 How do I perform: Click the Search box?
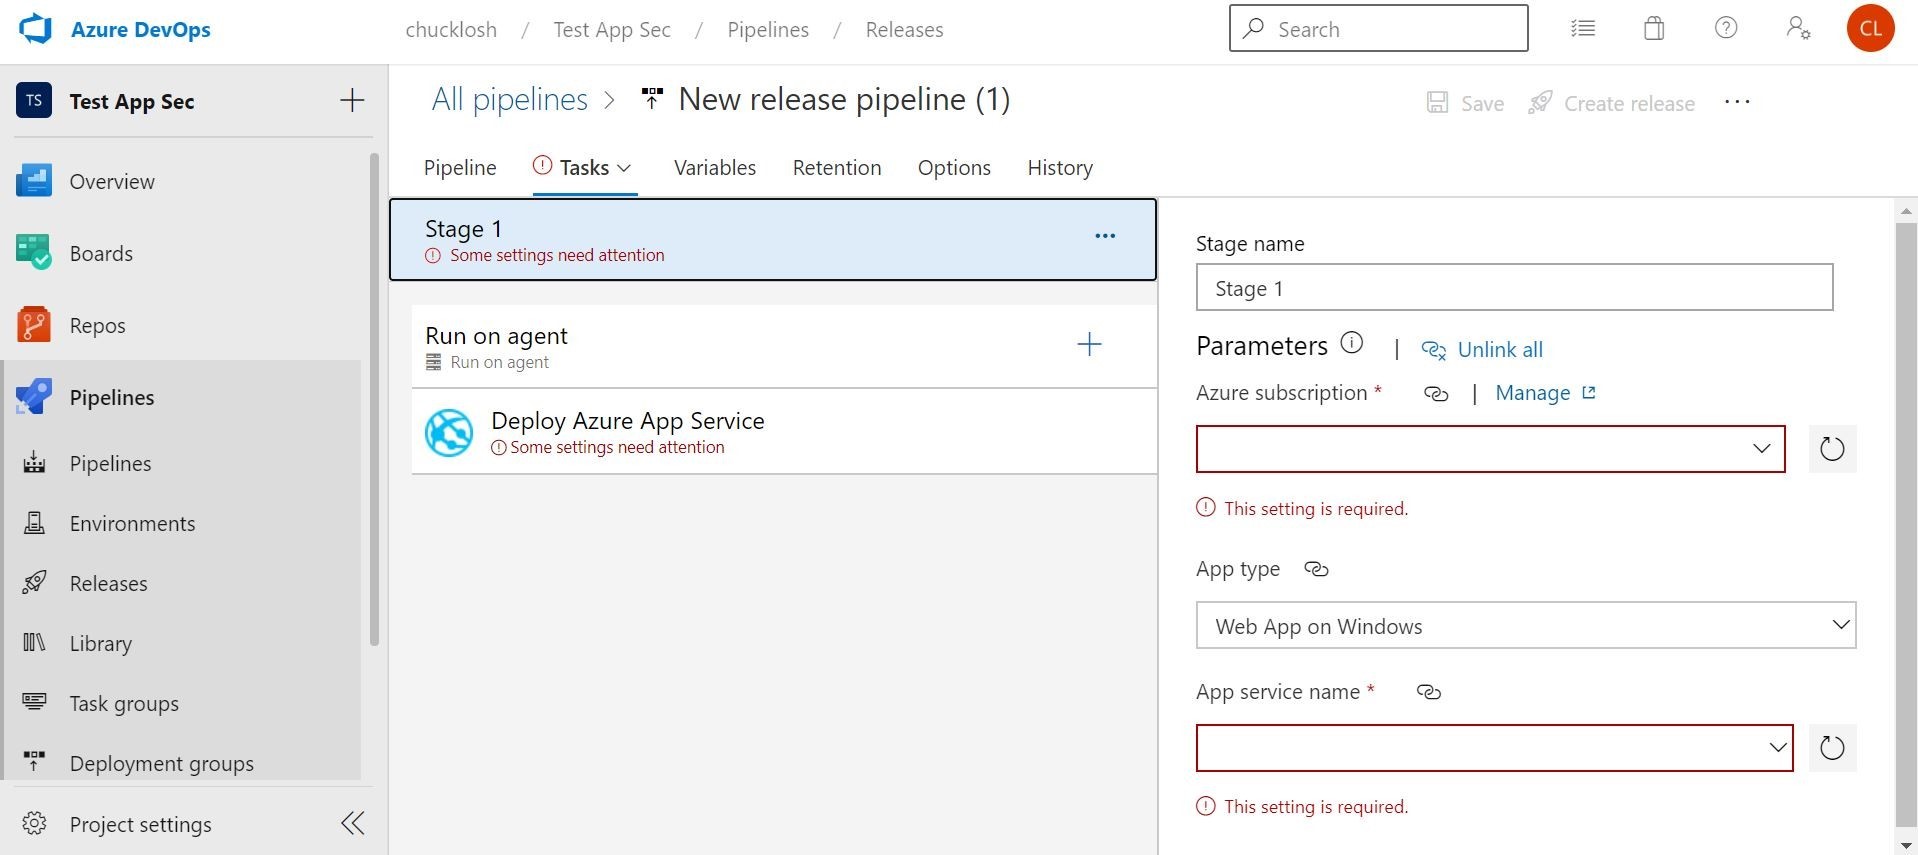click(x=1378, y=28)
